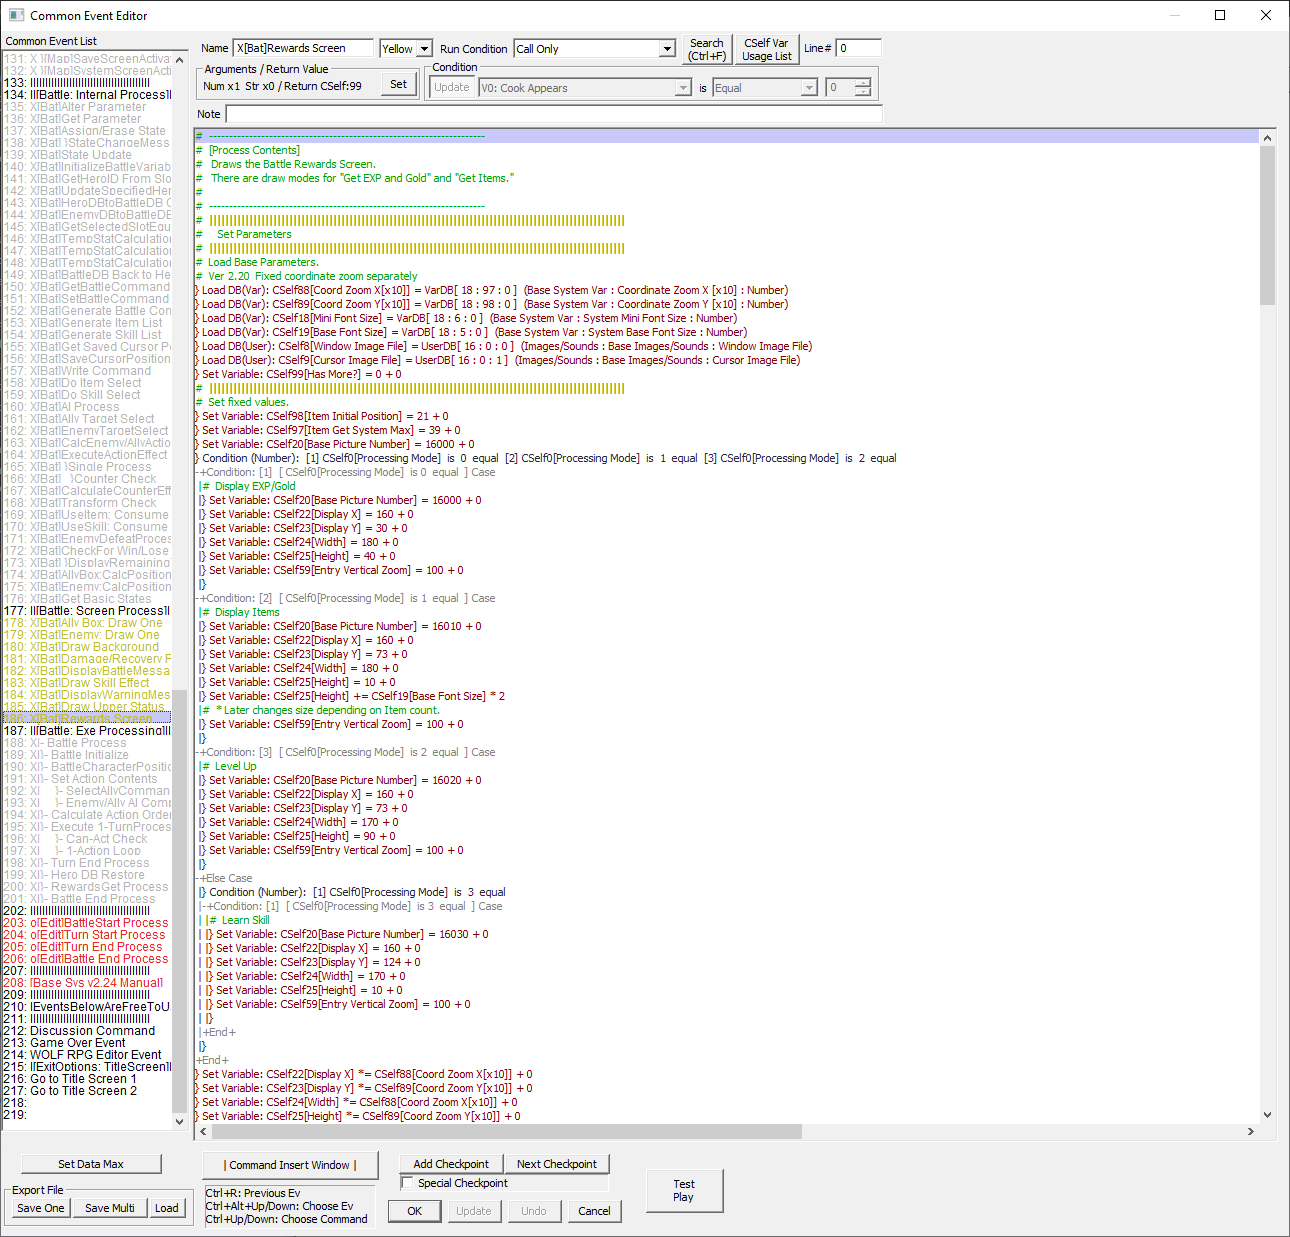Select event 157: Write Command
The width and height of the screenshot is (1290, 1237).
(x=87, y=371)
